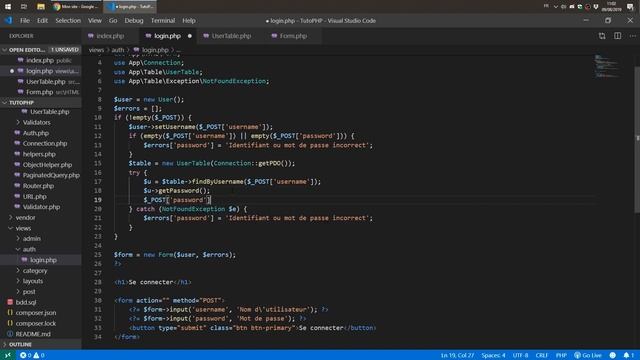Open the Go menu
This screenshot has height=360, width=640.
tap(113, 20)
